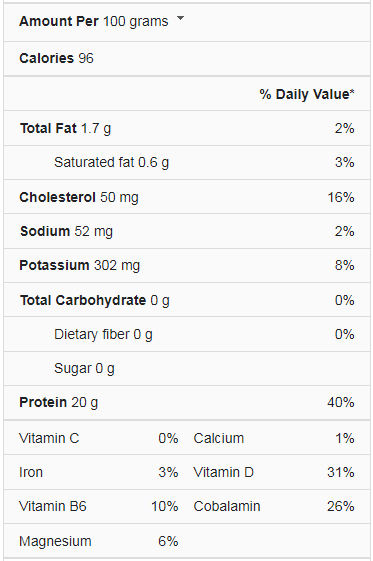
Task: Select the Vitamin B6 label
Action: (53, 506)
